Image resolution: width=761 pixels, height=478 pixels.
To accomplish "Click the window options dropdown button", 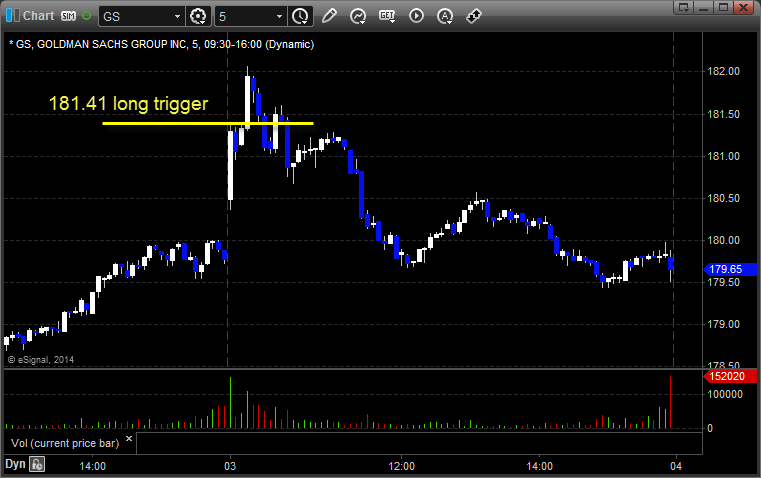I will point(683,7).
